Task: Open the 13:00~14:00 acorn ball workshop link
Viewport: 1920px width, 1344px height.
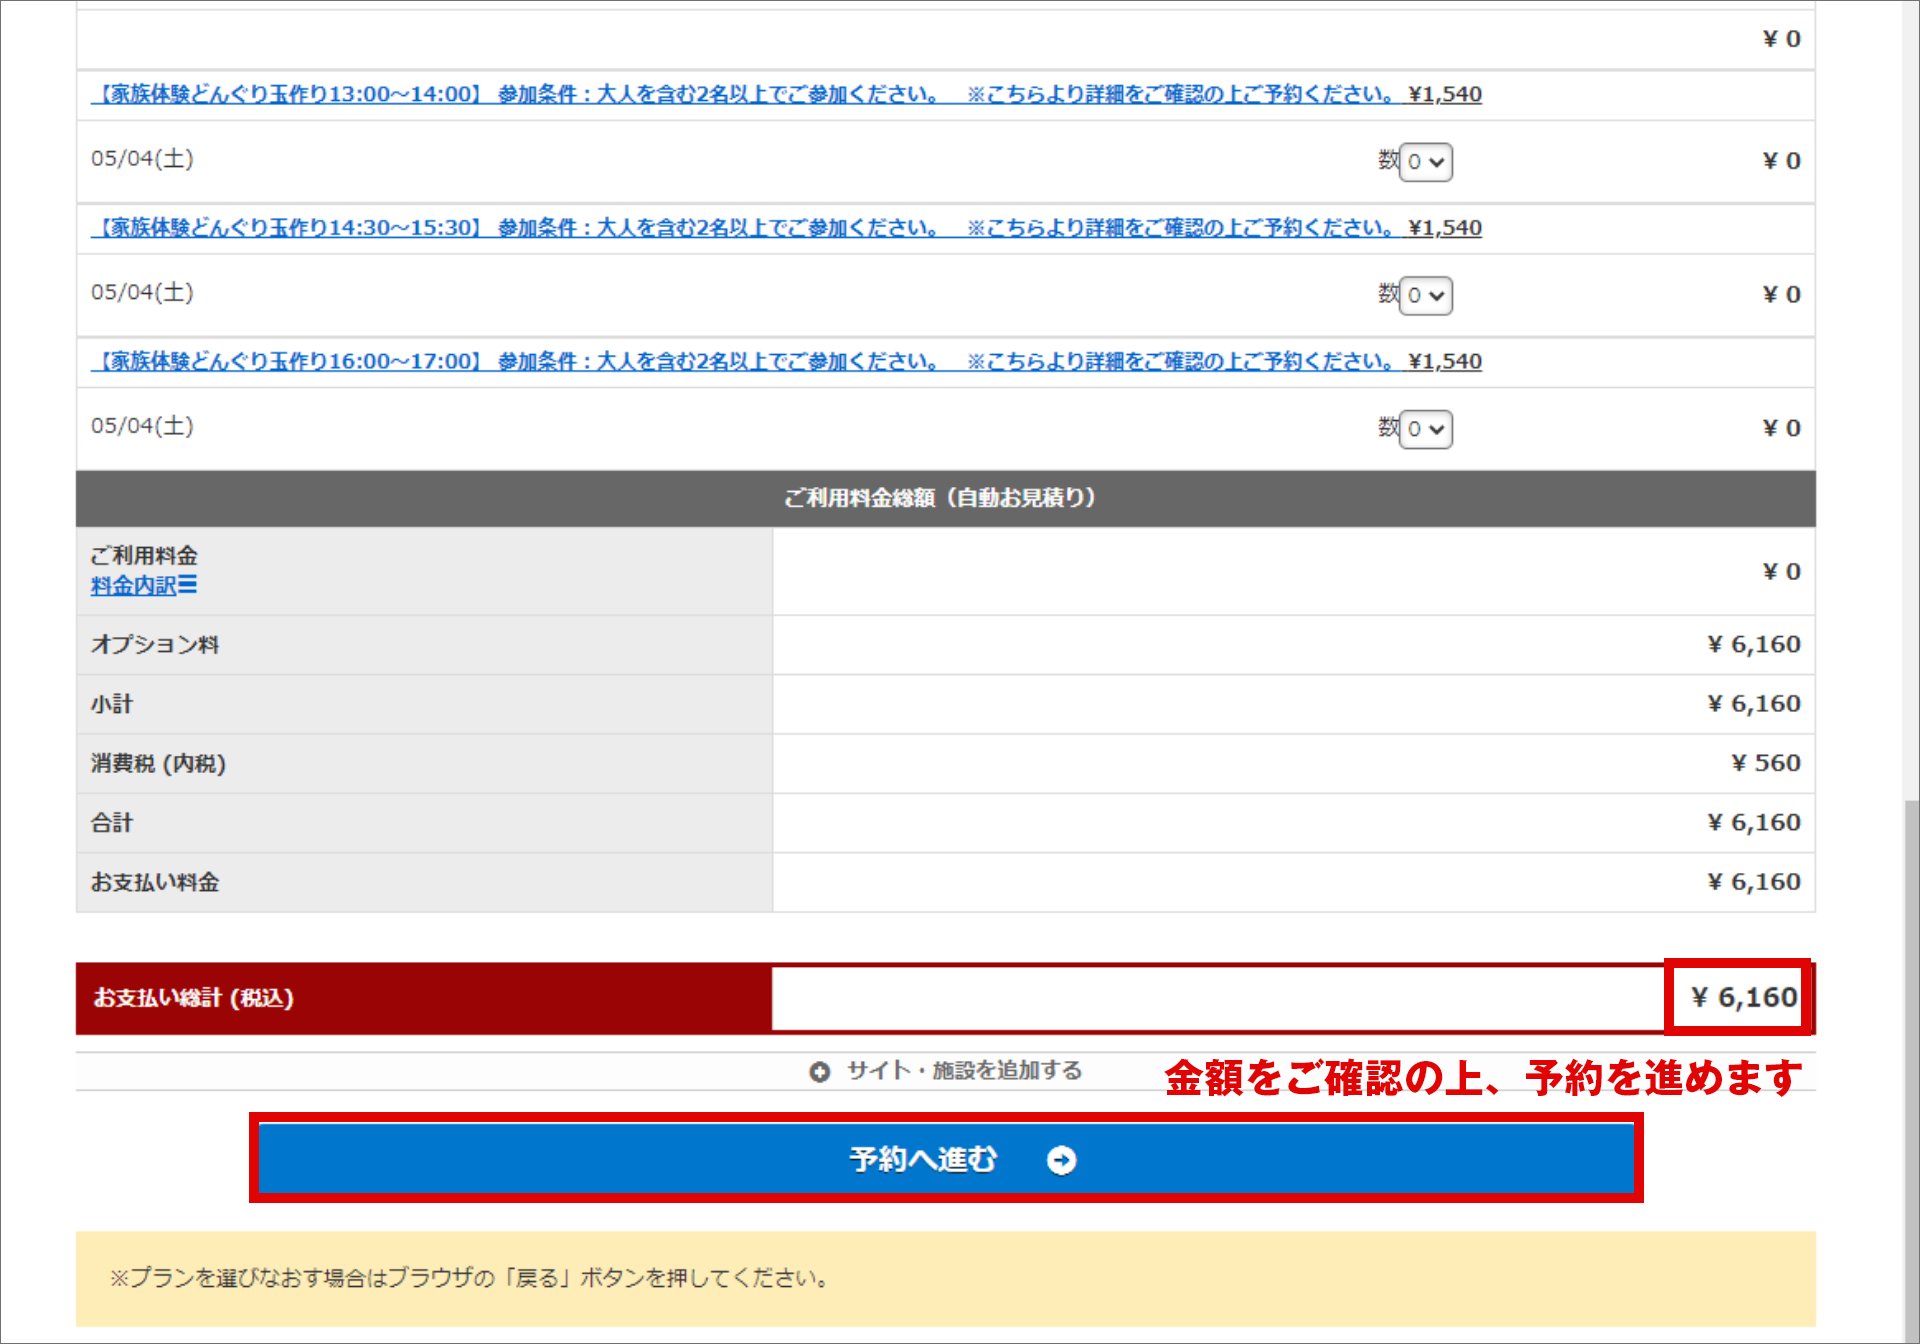Action: 786,94
